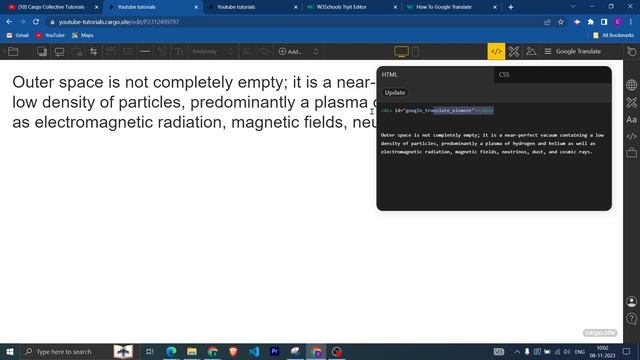Viewport: 640px width, 360px height.
Task: Open the help question mark icon
Action: coord(631,318)
